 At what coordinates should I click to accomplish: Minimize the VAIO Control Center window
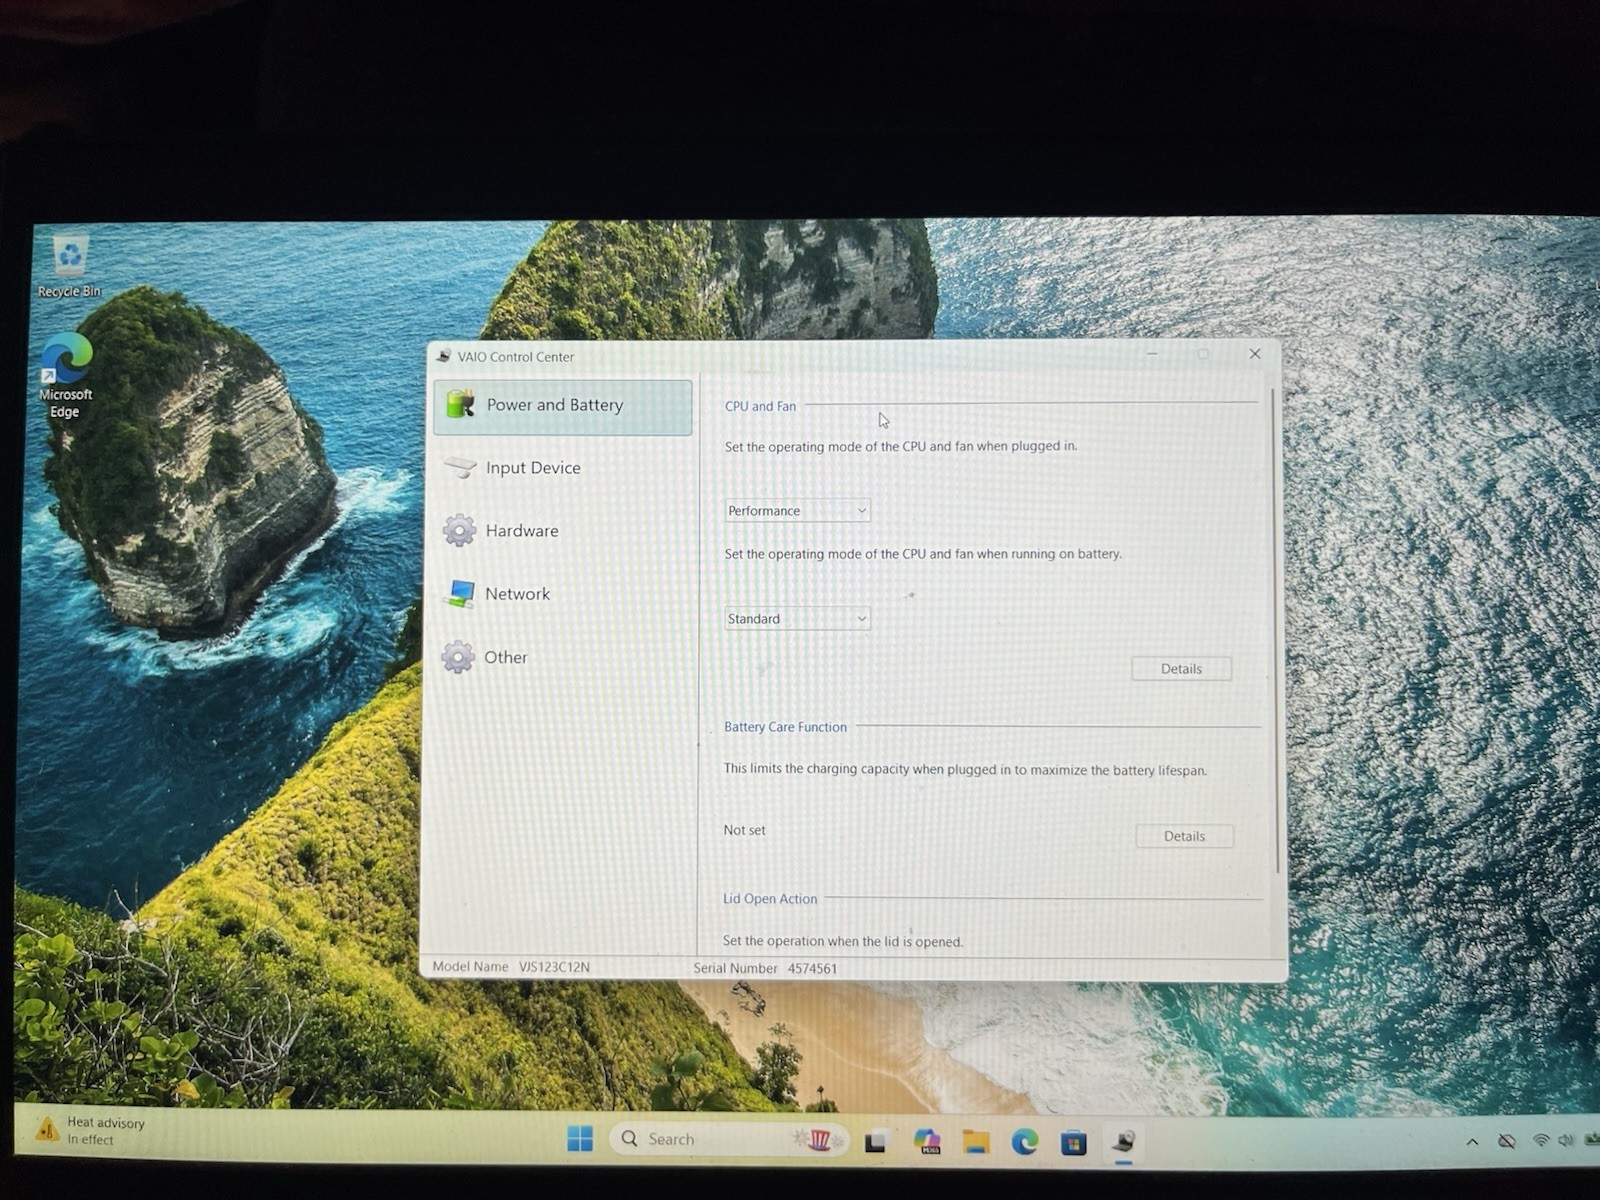click(1152, 354)
